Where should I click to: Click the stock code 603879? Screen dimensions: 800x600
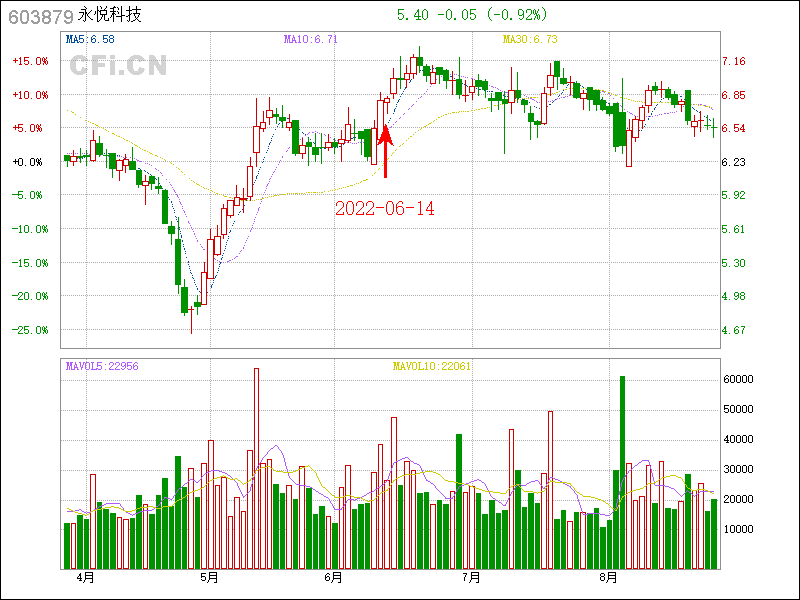pyautogui.click(x=41, y=17)
